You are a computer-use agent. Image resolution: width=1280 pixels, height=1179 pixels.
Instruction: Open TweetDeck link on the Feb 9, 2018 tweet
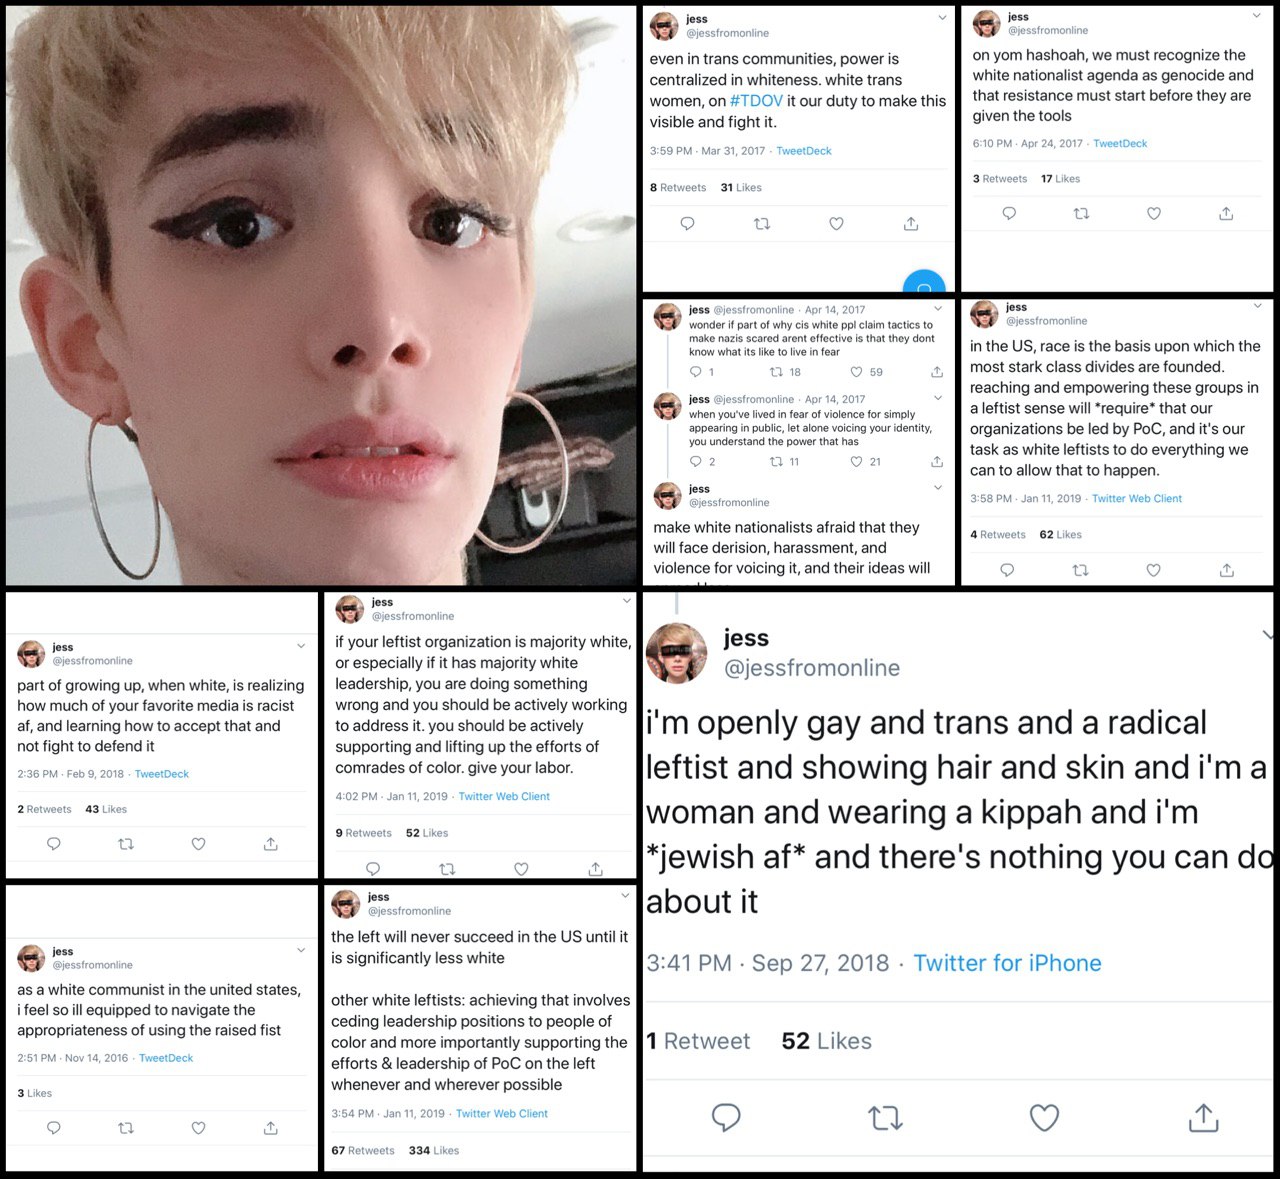point(162,774)
